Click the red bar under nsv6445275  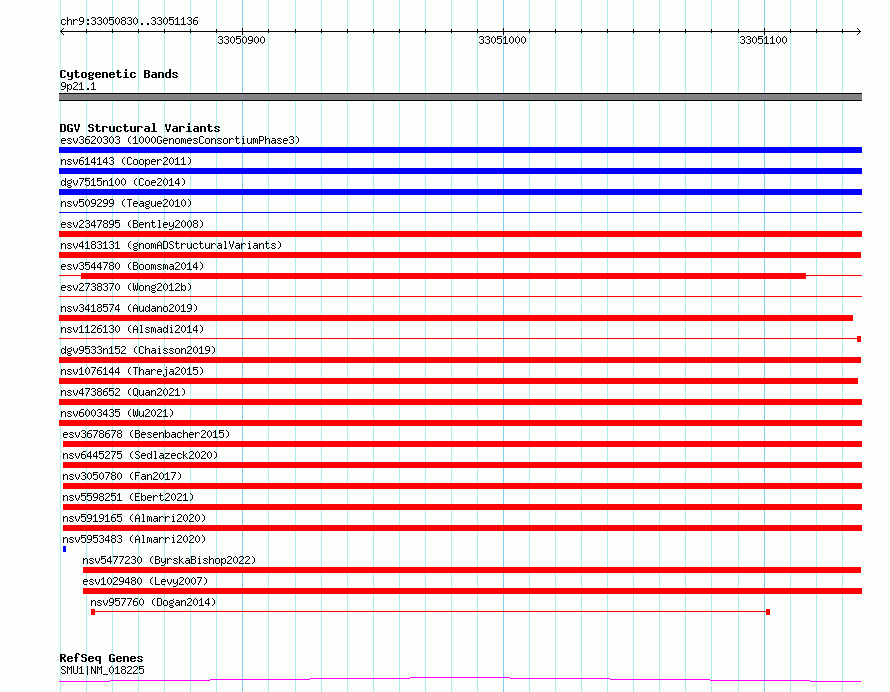[462, 465]
